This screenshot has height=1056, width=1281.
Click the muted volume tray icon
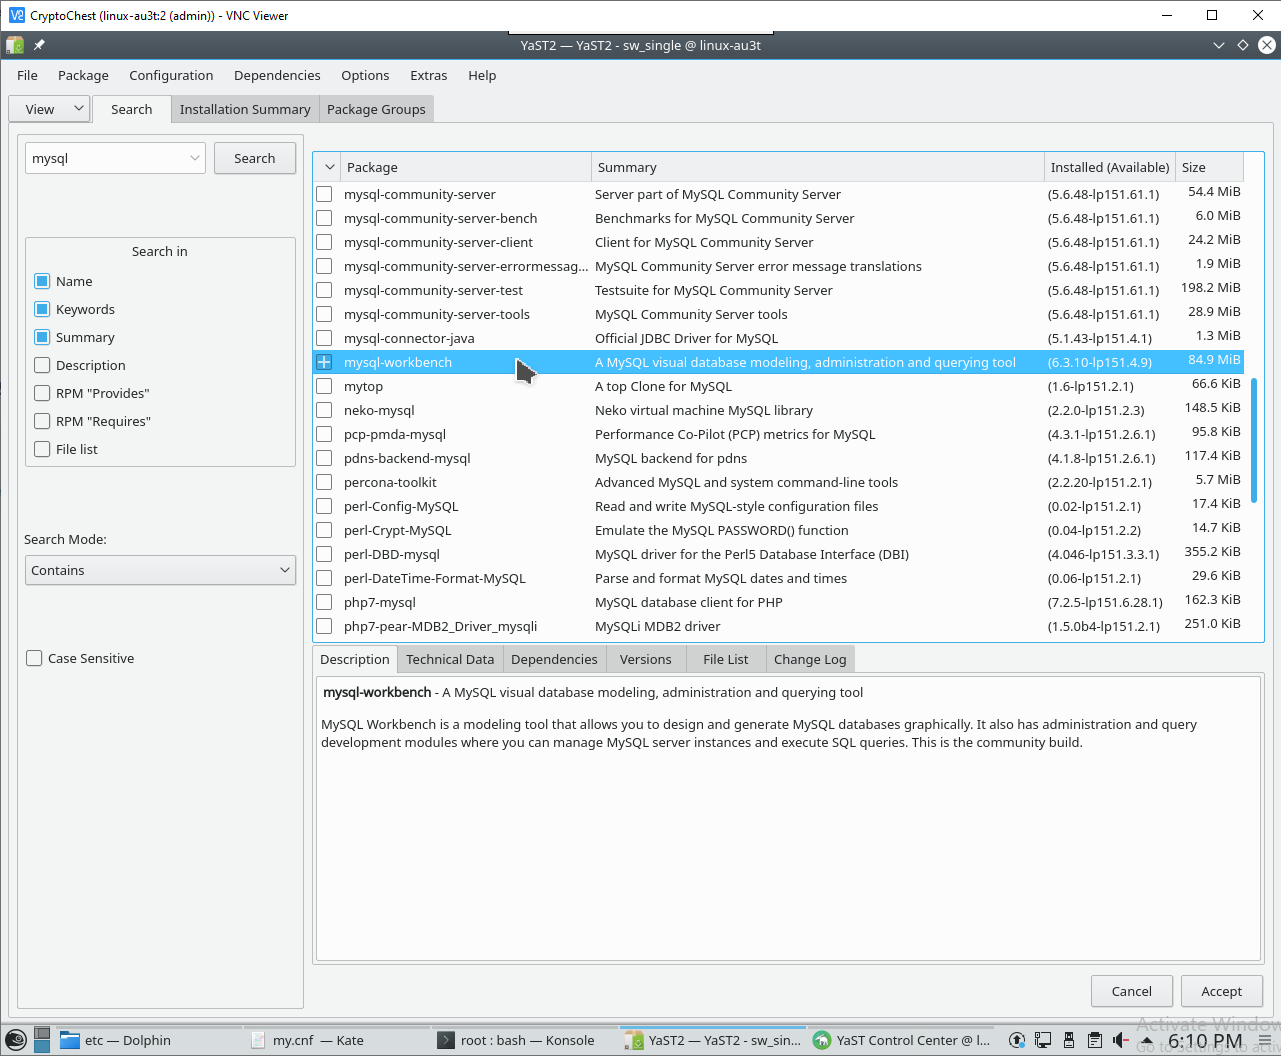tap(1120, 1040)
